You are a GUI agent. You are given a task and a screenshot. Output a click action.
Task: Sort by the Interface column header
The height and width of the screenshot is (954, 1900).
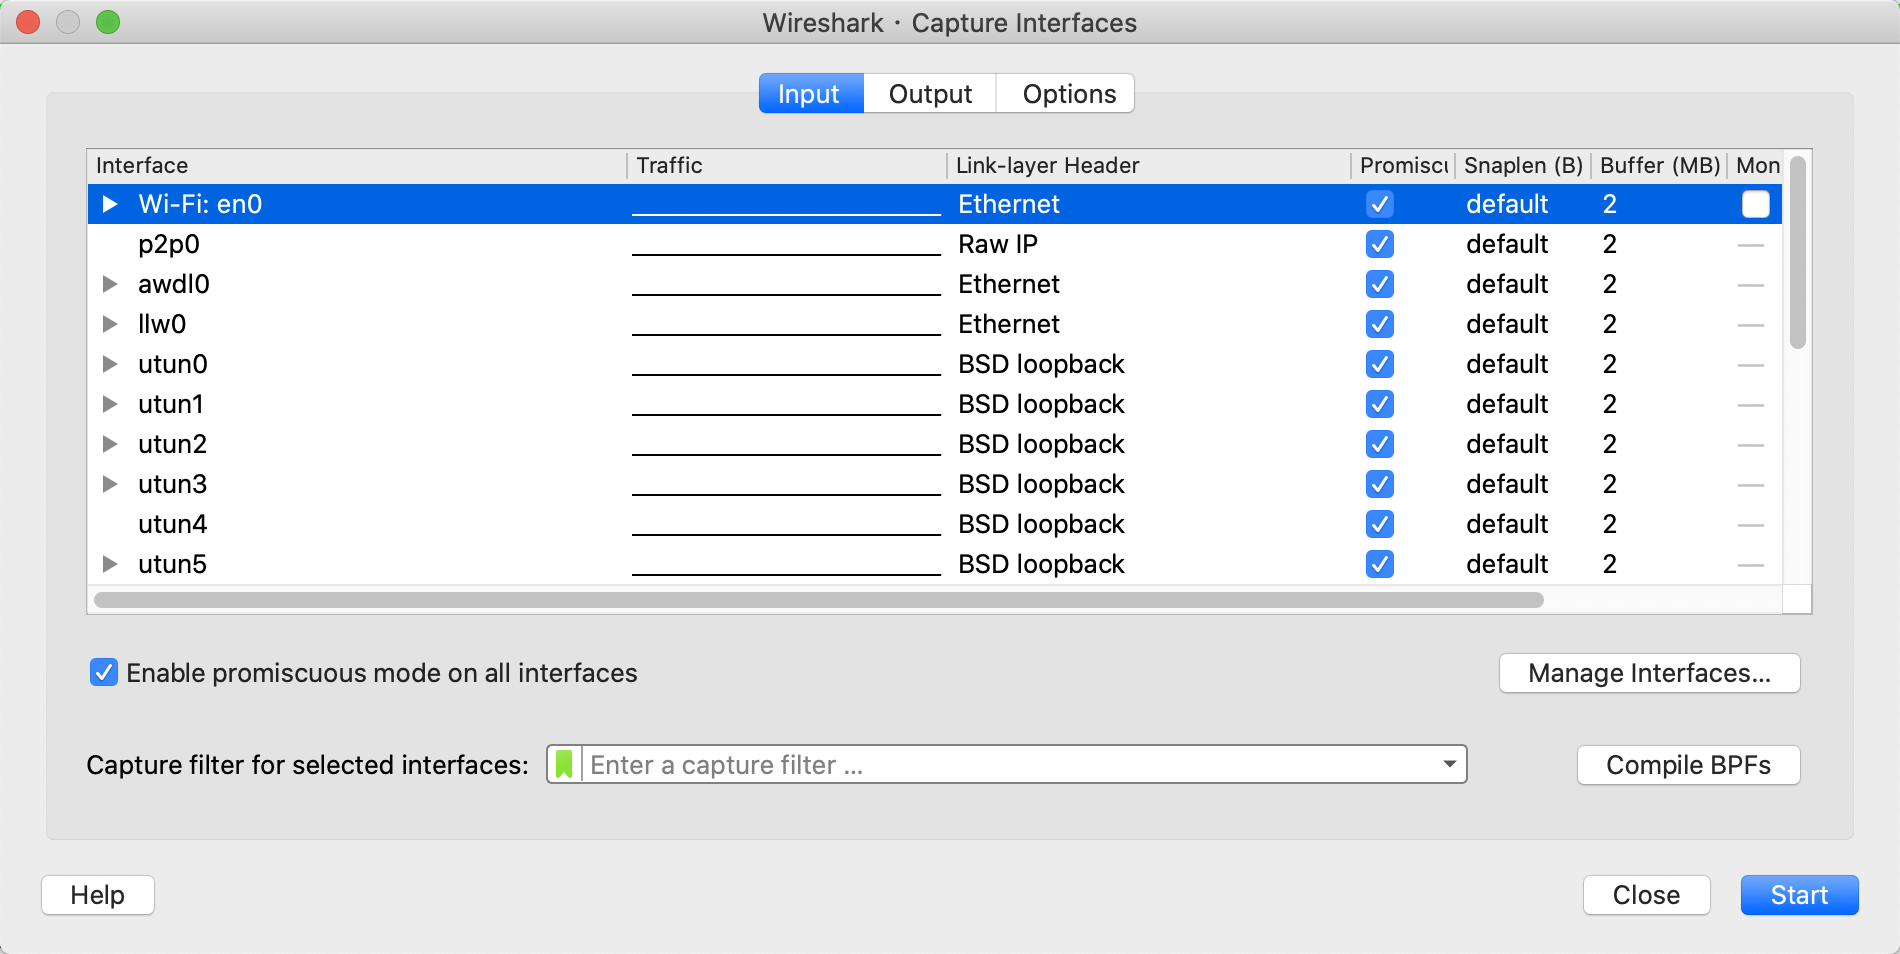tap(357, 165)
